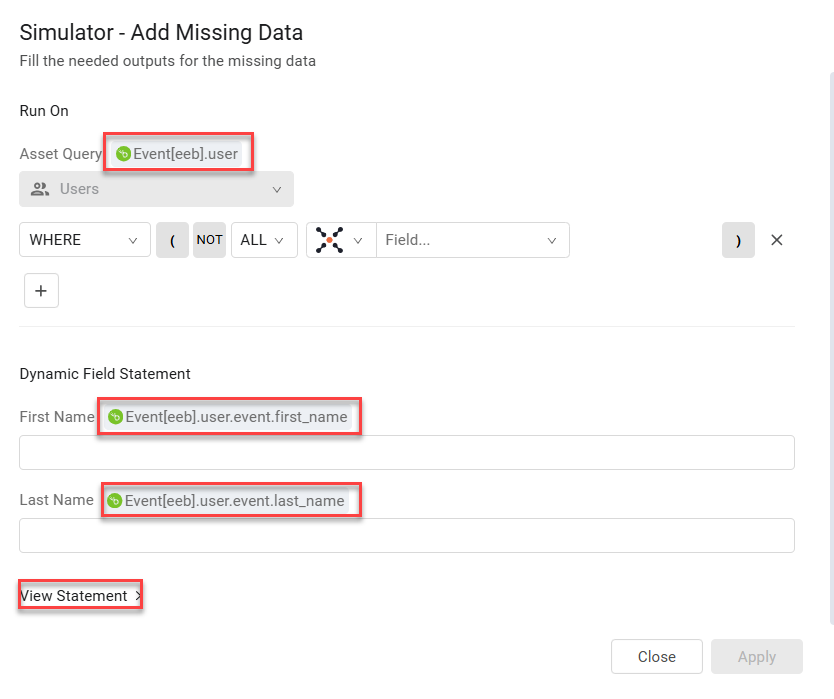The height and width of the screenshot is (699, 834).
Task: Click the Users people icon
Action: tap(40, 189)
